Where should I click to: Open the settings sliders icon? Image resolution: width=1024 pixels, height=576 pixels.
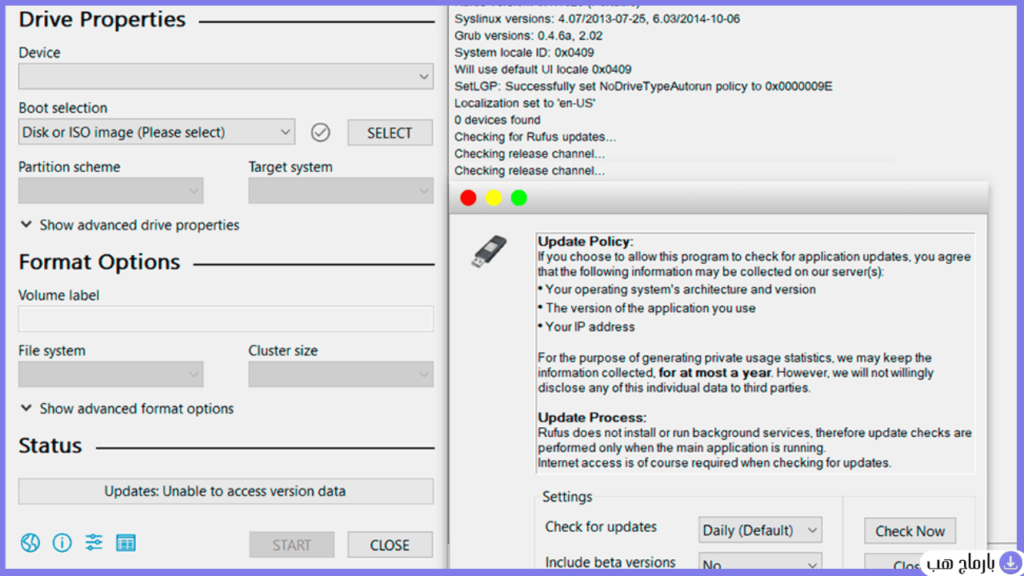(93, 543)
